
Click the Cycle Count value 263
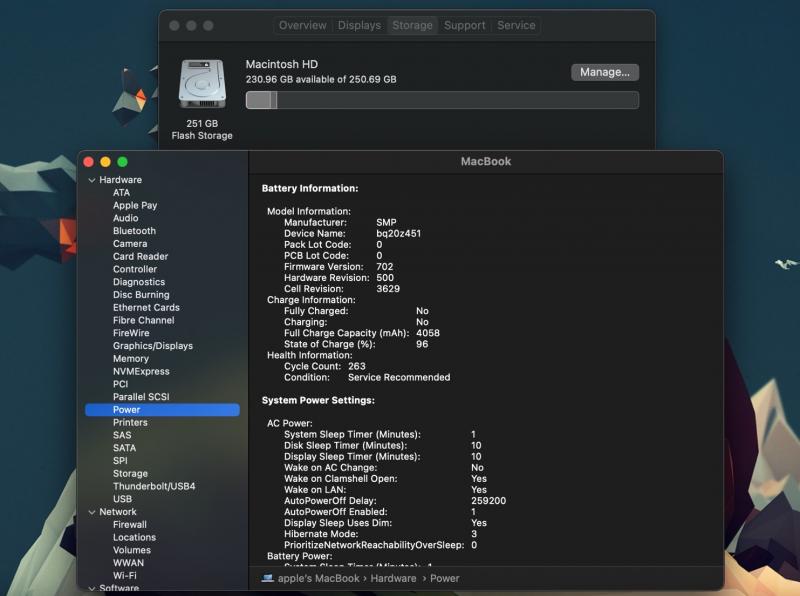click(357, 366)
